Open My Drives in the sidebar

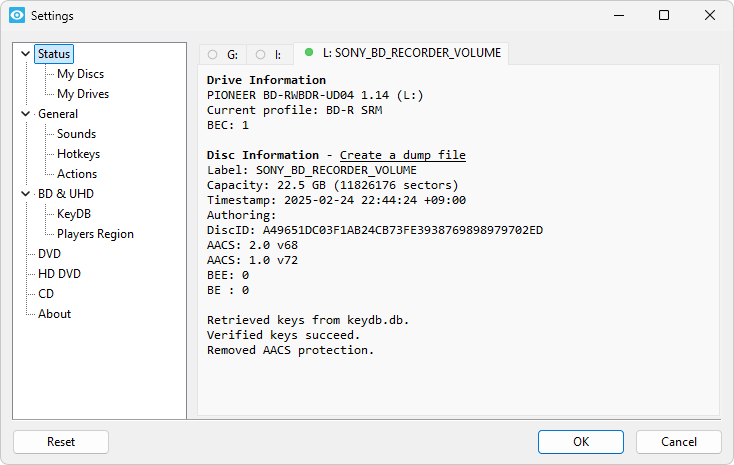click(x=83, y=94)
